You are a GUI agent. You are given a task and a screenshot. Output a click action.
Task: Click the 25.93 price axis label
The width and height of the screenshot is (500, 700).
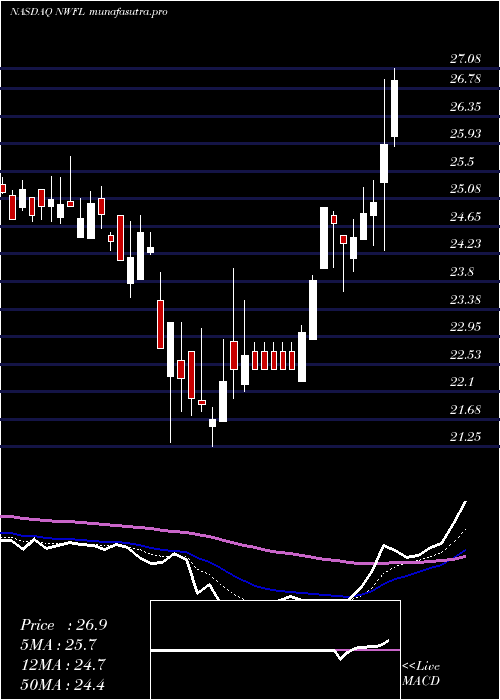click(465, 134)
